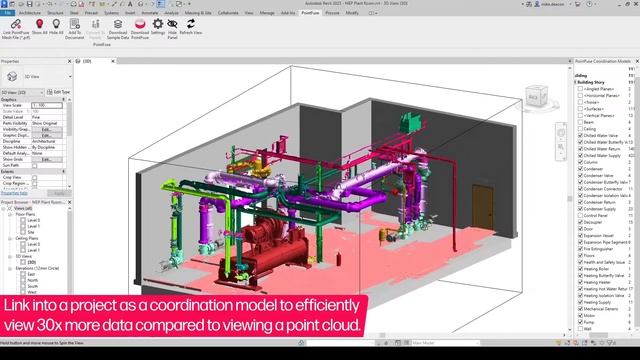Select the {3D} view in Project Browser
Screen dimensions: 640x360
31,262
